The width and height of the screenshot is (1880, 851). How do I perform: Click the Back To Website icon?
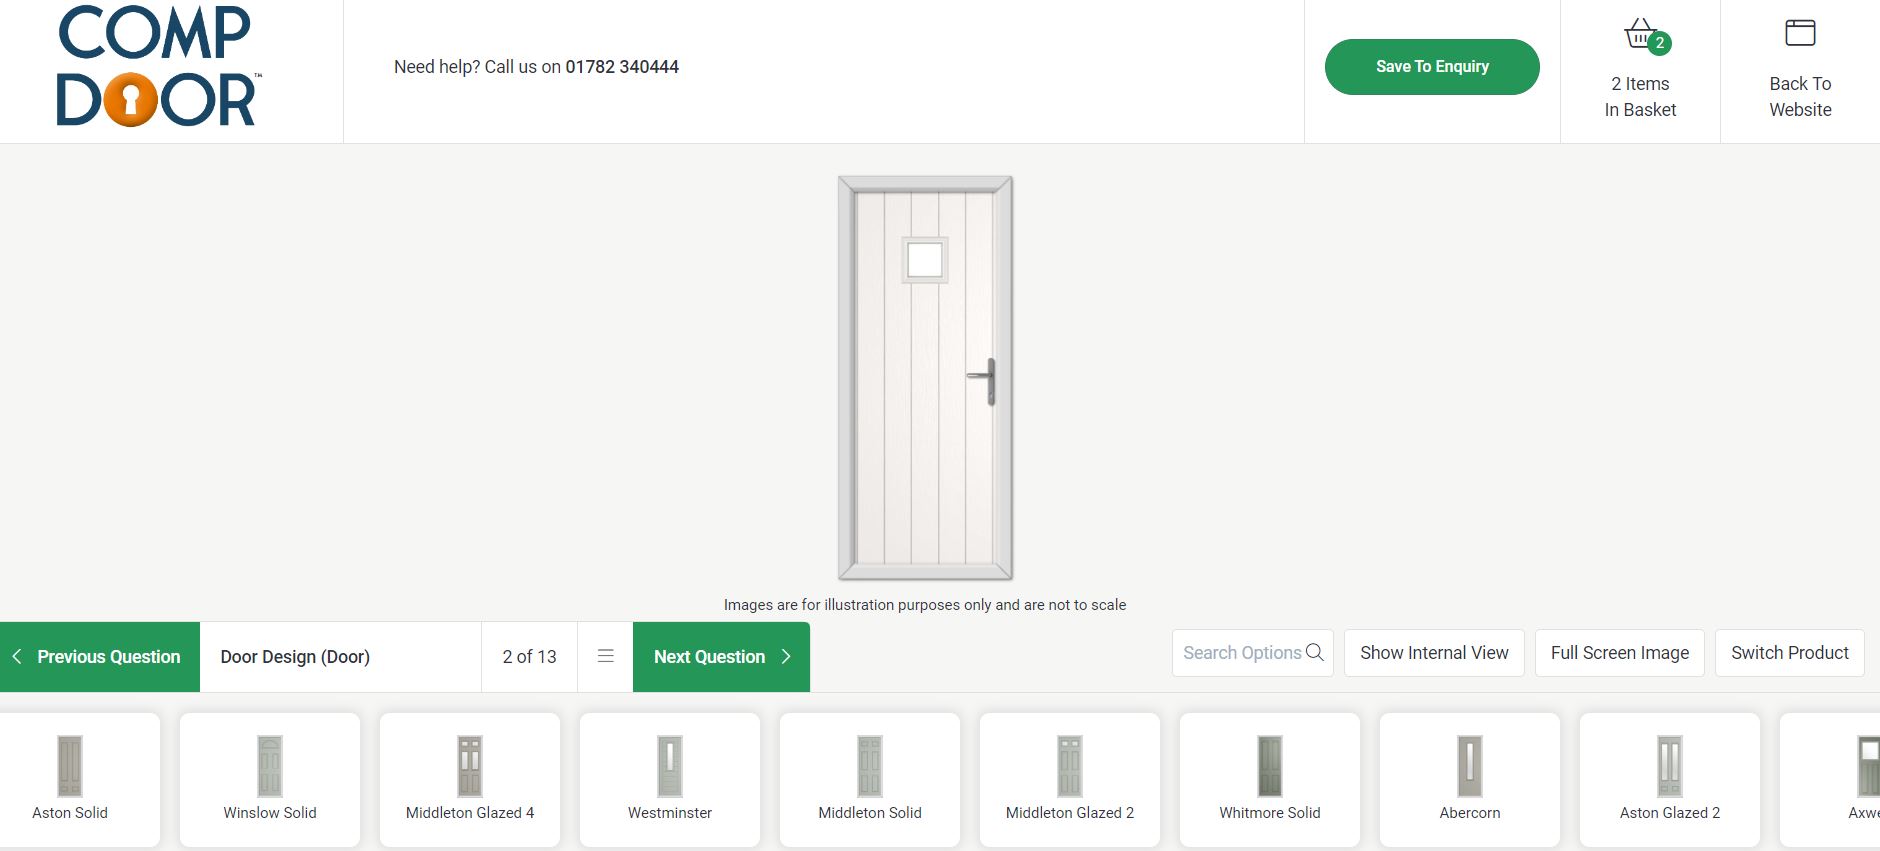pyautogui.click(x=1800, y=31)
